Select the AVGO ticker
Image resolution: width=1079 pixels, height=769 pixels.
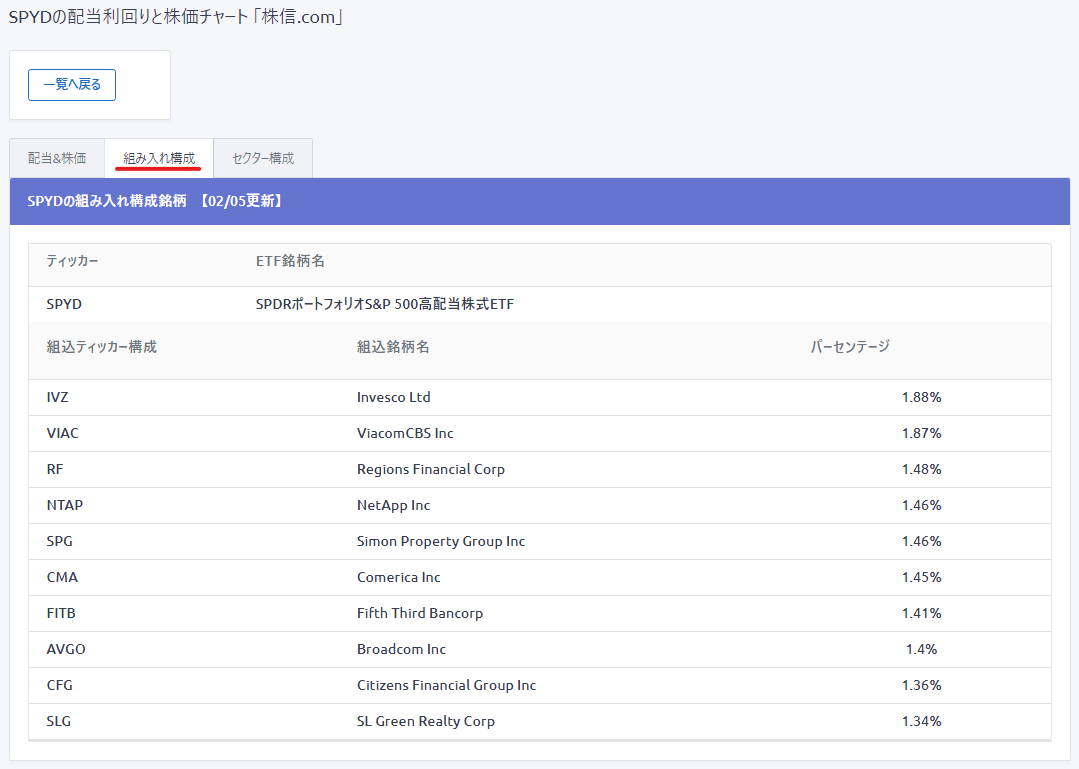pyautogui.click(x=66, y=649)
